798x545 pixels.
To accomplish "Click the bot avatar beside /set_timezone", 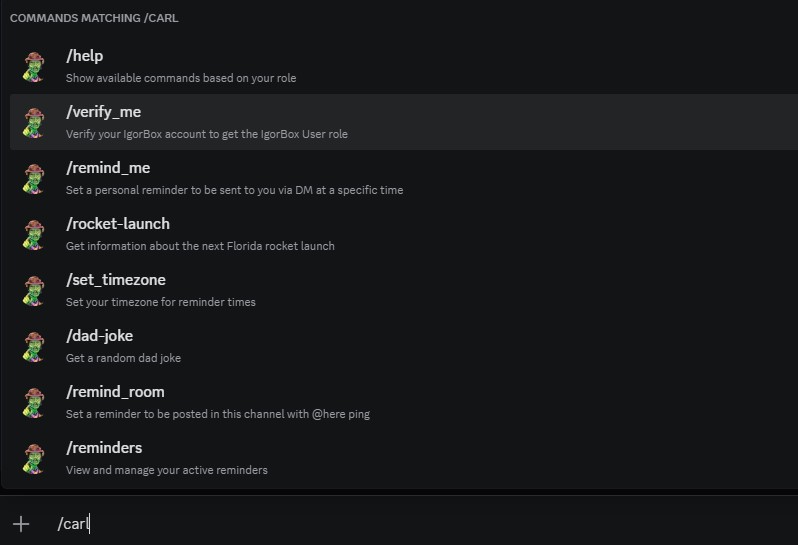I will tap(34, 290).
